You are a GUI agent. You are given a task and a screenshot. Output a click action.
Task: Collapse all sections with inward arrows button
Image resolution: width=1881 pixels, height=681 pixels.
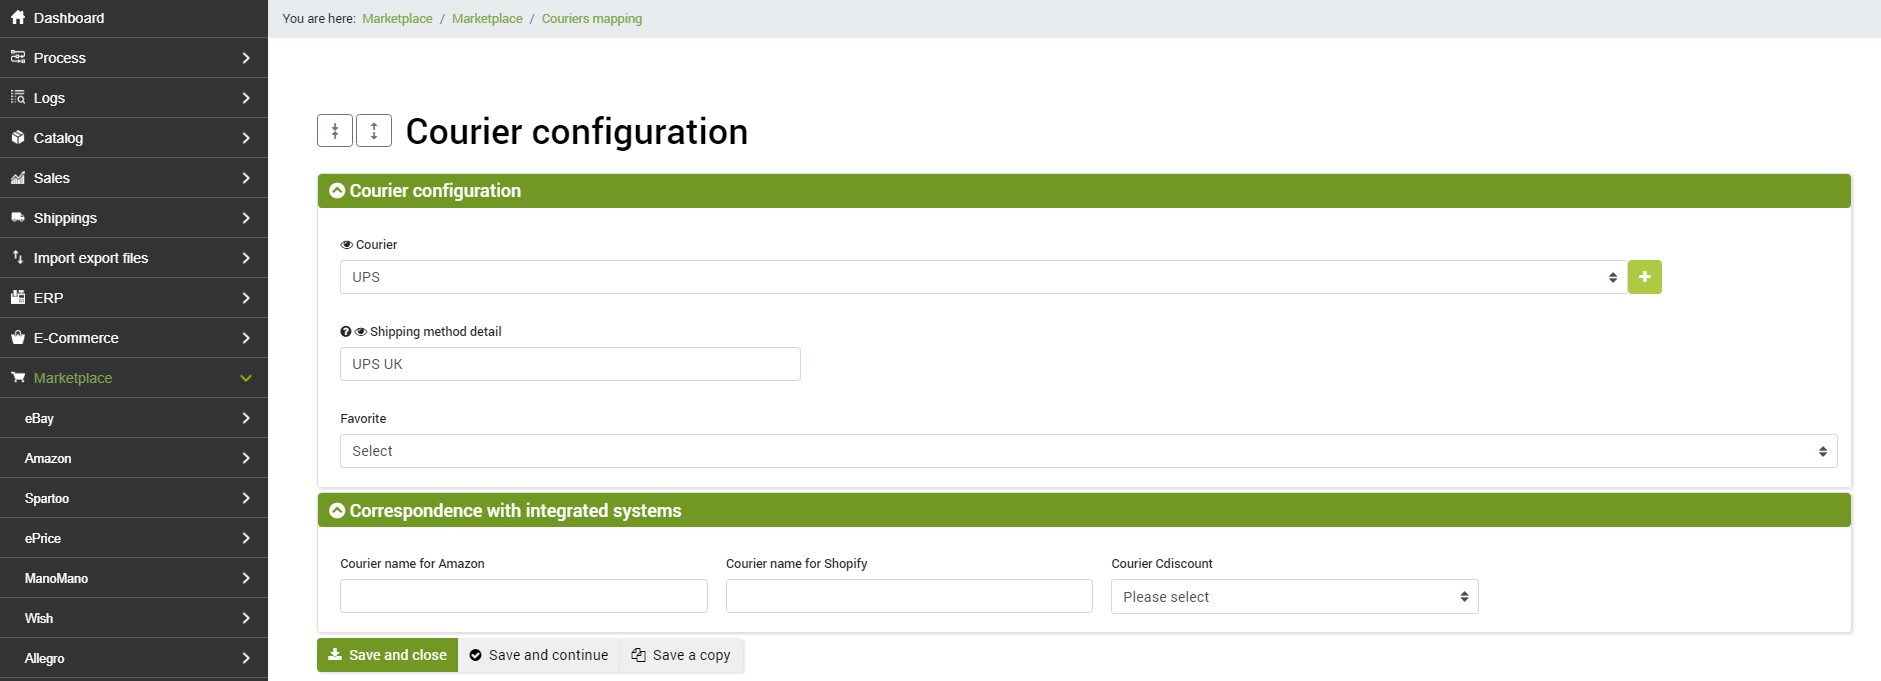pos(335,131)
